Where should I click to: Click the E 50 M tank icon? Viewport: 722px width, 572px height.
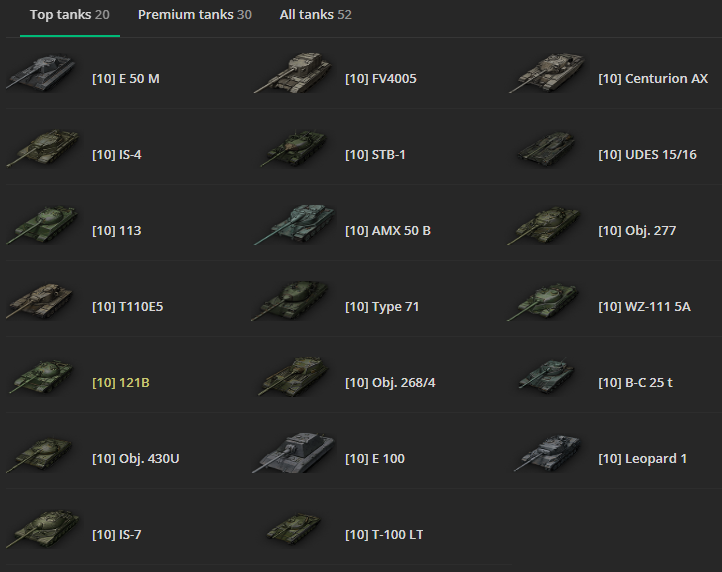(x=41, y=73)
